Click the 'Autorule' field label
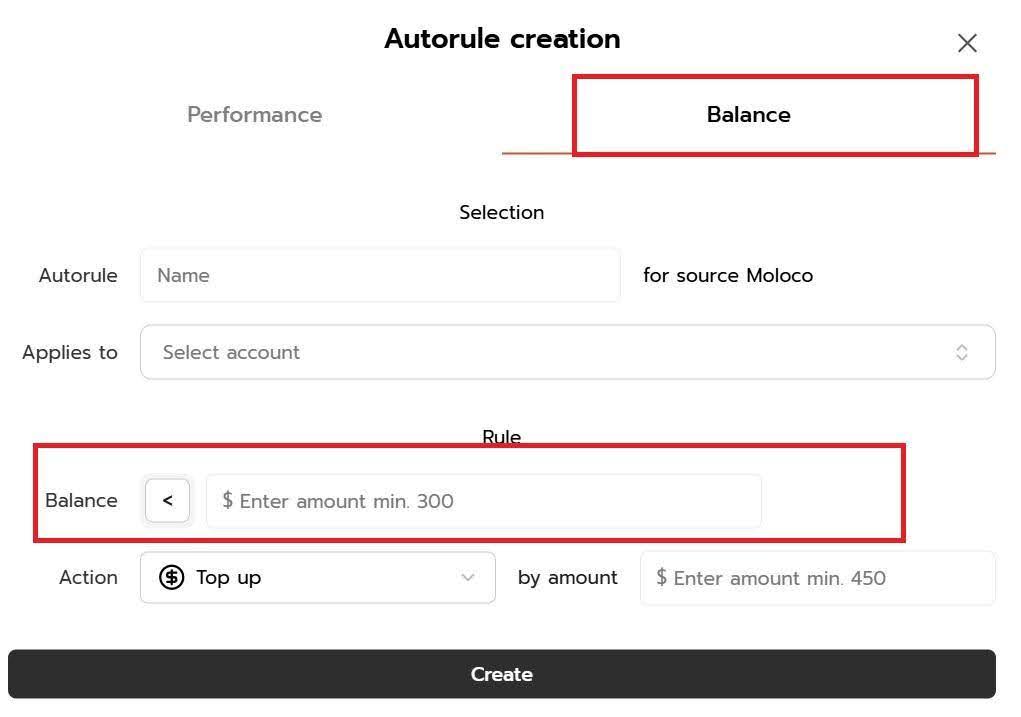 (78, 275)
